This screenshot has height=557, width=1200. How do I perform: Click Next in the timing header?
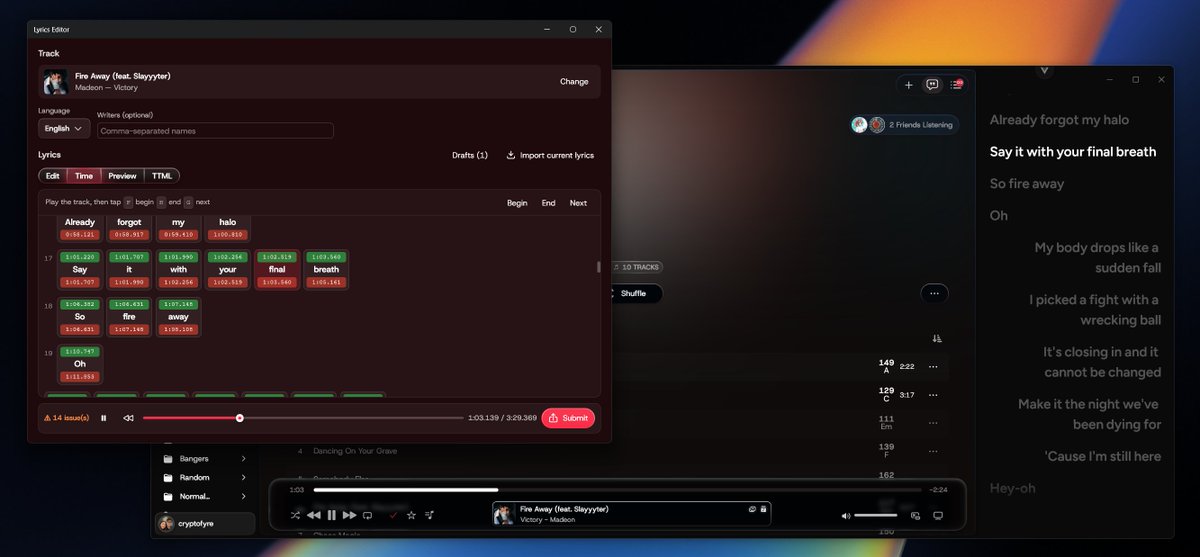pyautogui.click(x=578, y=203)
